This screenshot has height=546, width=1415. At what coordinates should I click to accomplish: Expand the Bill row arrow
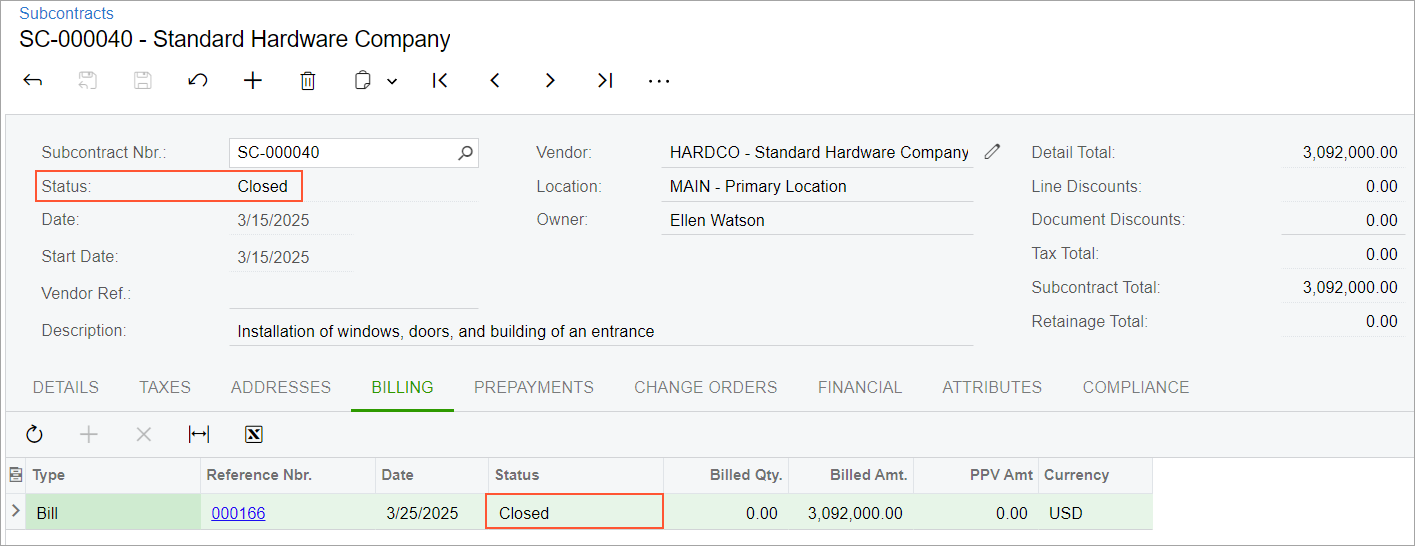(15, 512)
